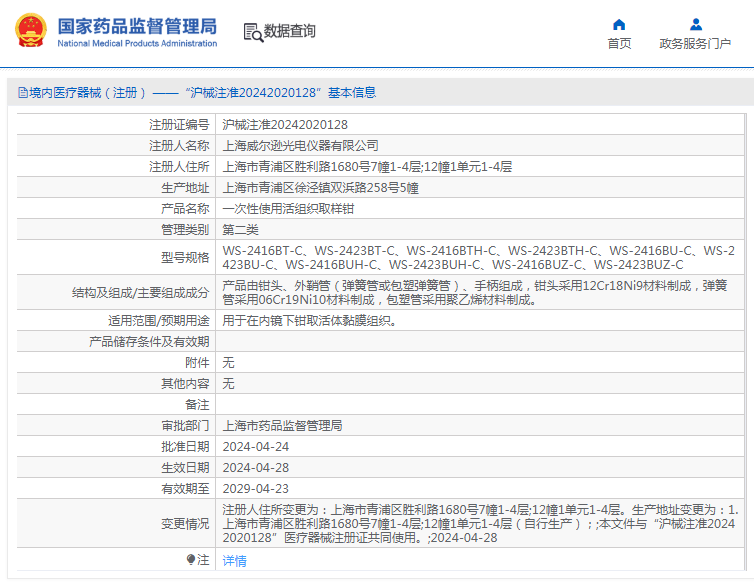Viewport: 754px width, 584px height.
Task: Click the 生产地址 row label
Action: pyautogui.click(x=185, y=188)
